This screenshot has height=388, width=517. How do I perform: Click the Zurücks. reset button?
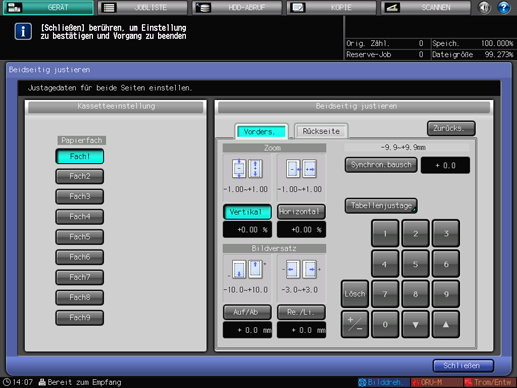tap(451, 128)
